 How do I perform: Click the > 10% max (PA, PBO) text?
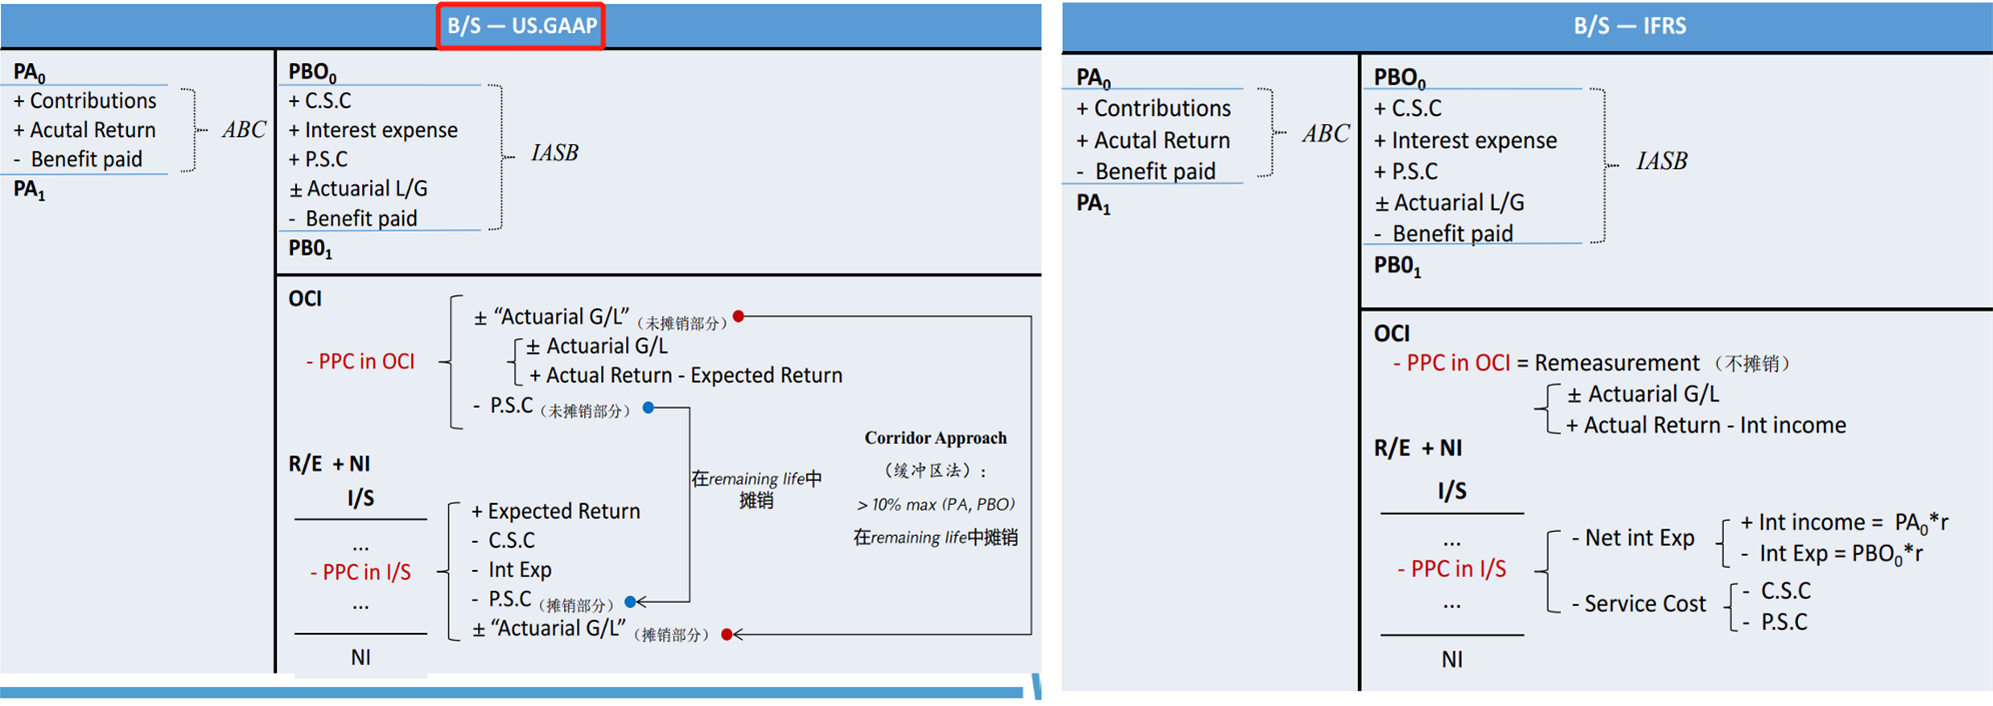pyautogui.click(x=935, y=504)
